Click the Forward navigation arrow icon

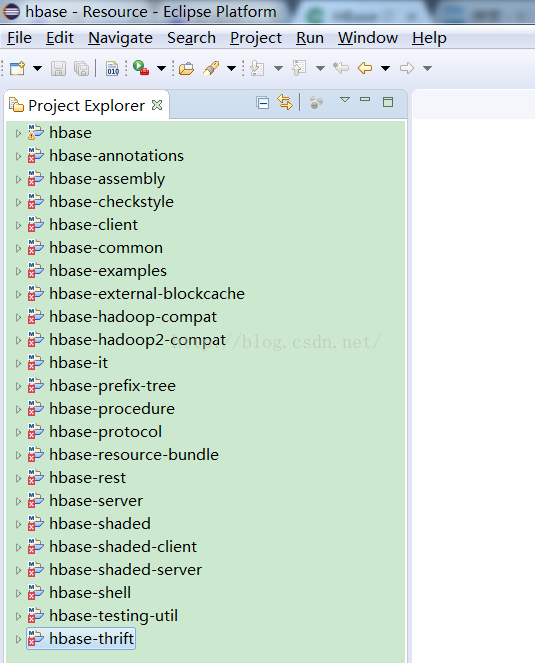pos(407,68)
